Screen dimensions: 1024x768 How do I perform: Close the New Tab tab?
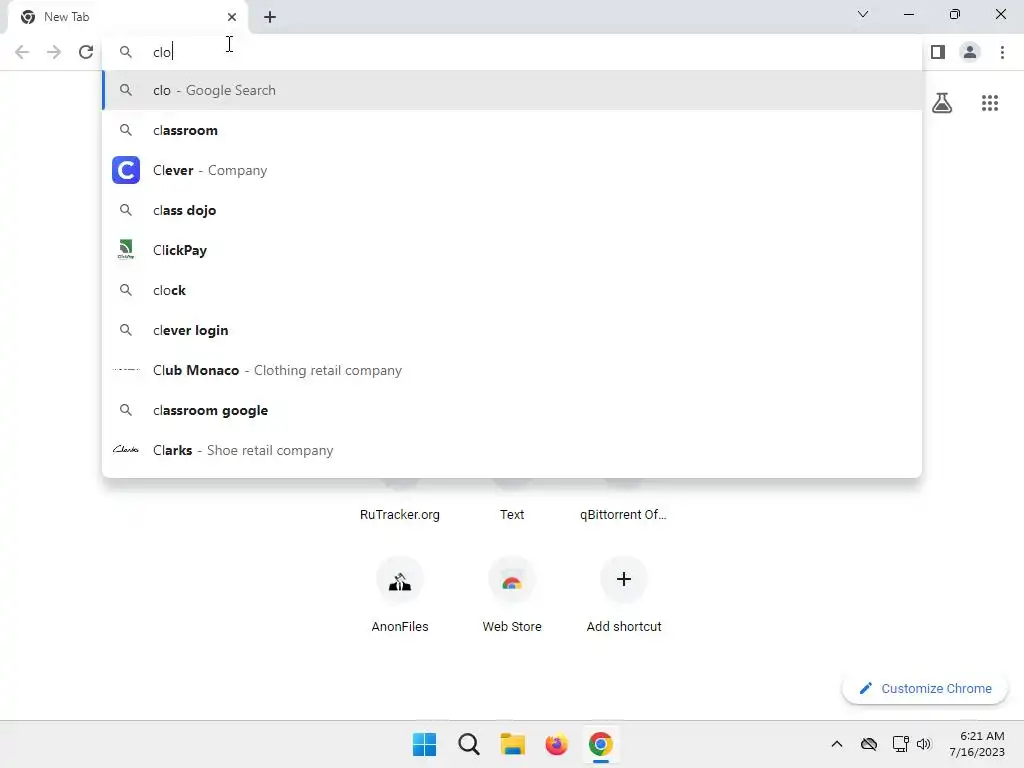232,17
